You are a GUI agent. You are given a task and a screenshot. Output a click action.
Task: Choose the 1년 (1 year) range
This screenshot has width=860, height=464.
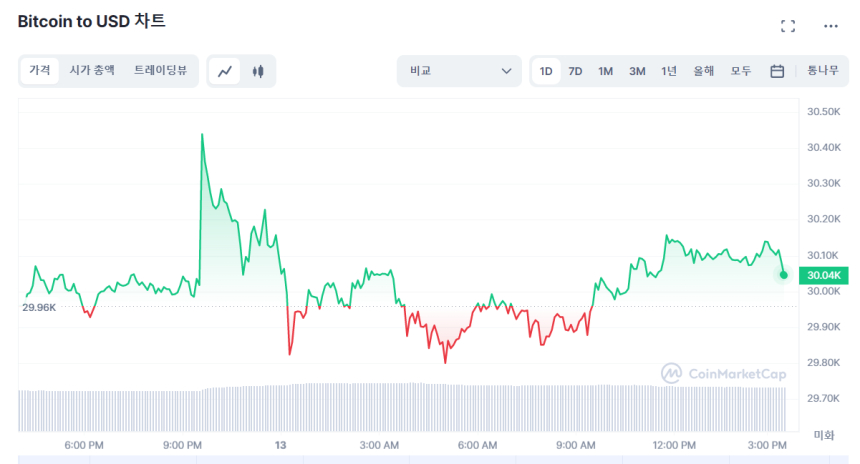click(669, 71)
